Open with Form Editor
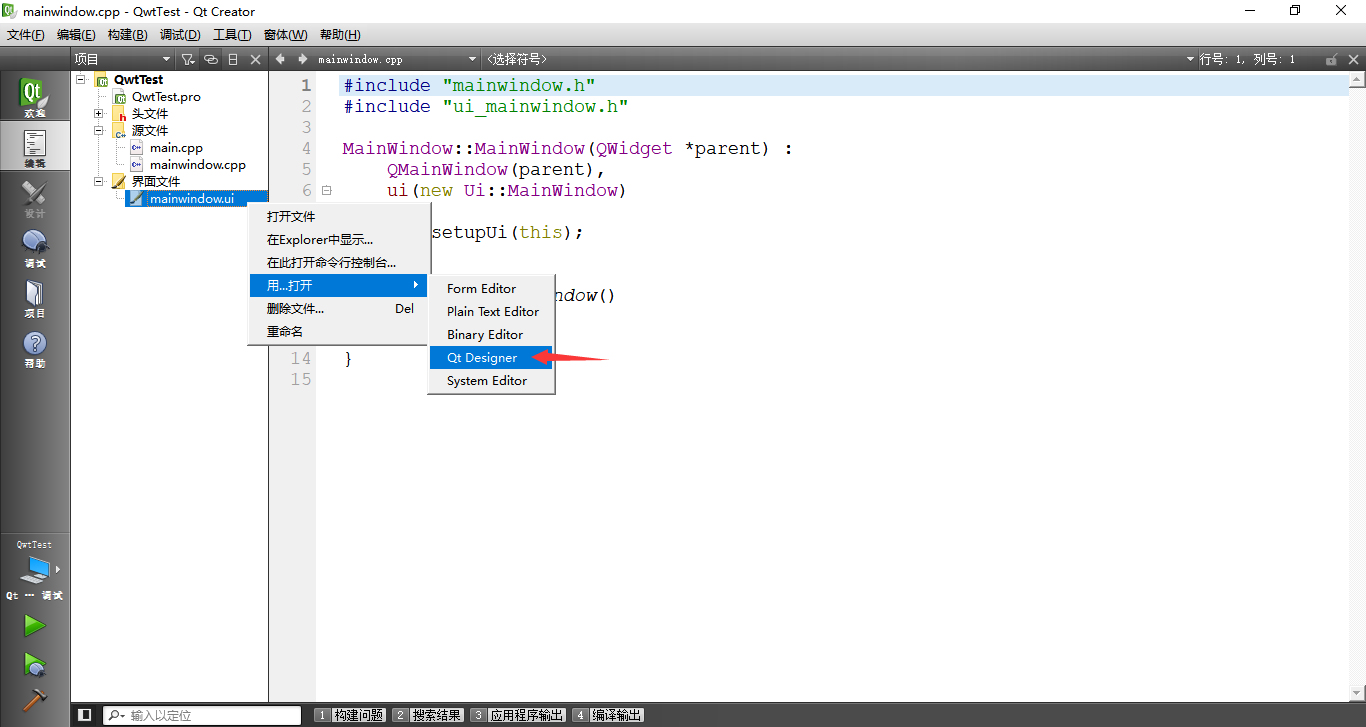 click(x=491, y=288)
